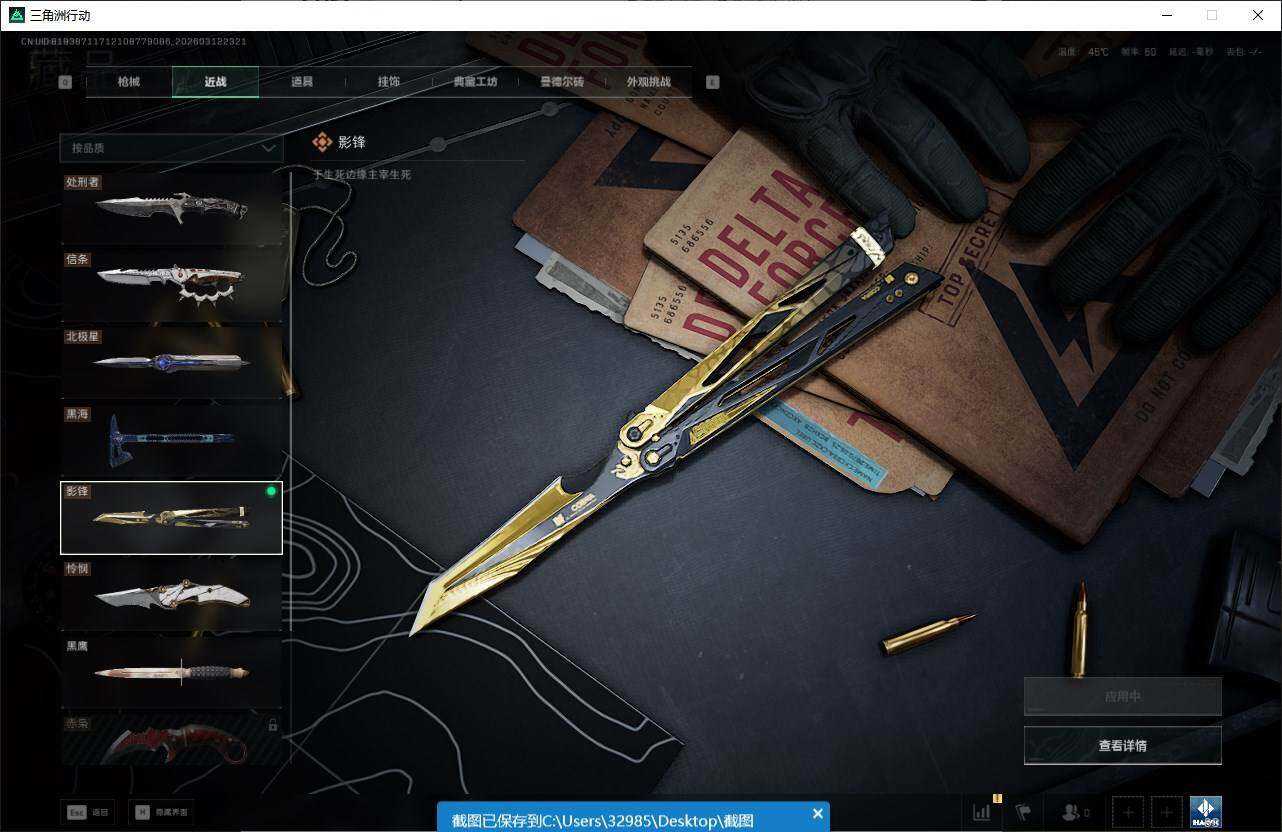Screen dimensions: 1282x832
Task: Pick the 黑海 axe skin
Action: (171, 440)
